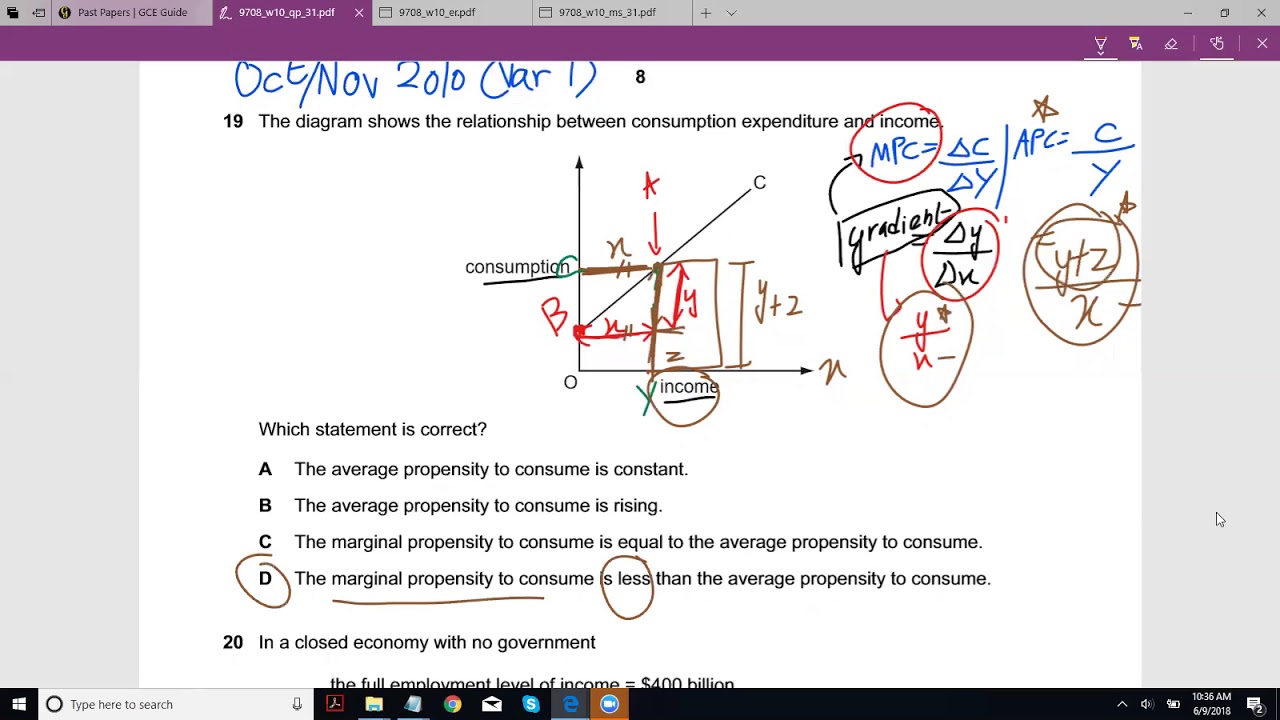Image resolution: width=1280 pixels, height=720 pixels.
Task: Minimize the Edge browser window
Action: 1187,13
